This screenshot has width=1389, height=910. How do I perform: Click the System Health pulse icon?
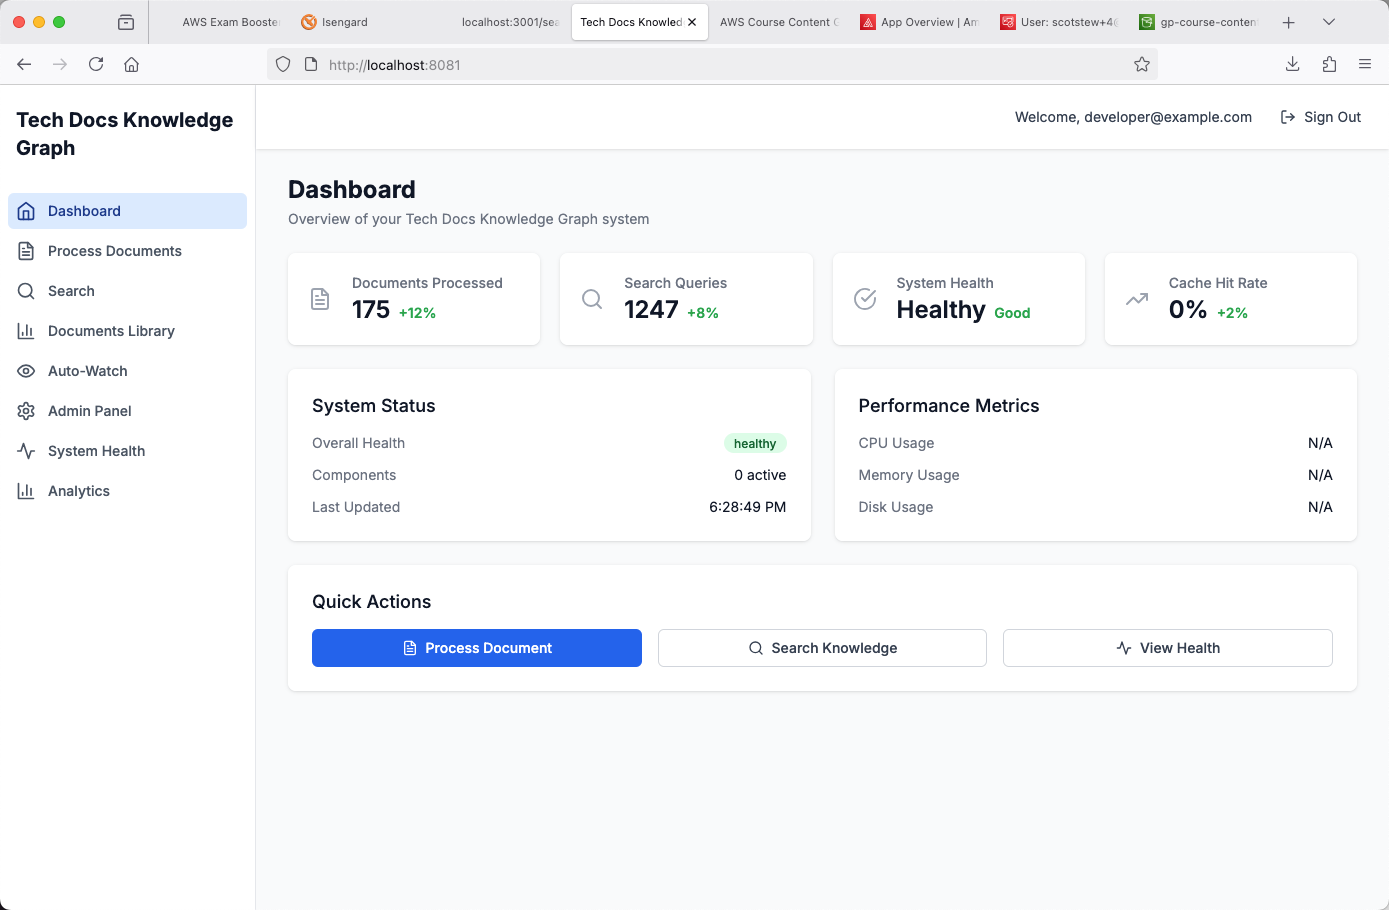tap(27, 451)
